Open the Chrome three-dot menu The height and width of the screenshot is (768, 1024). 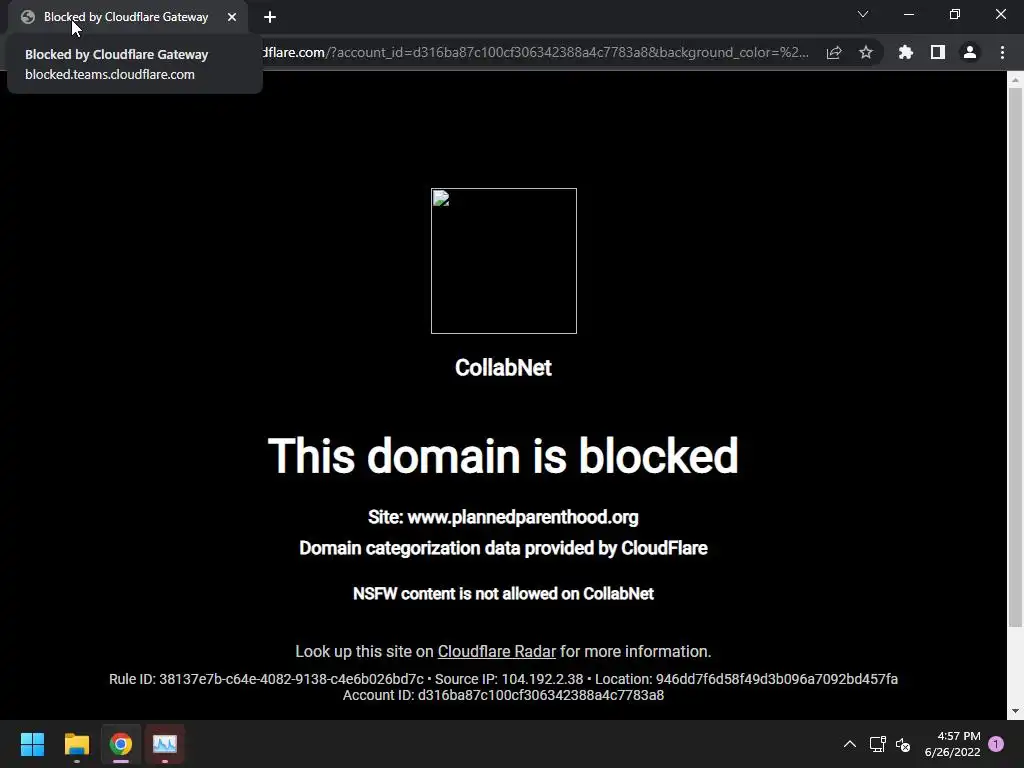click(x=1002, y=52)
